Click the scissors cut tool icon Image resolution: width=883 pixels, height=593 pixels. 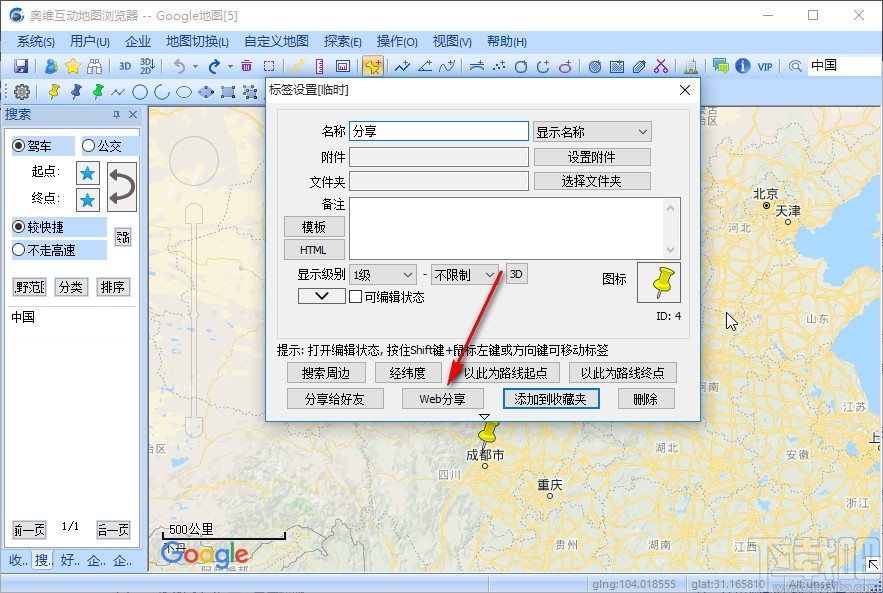tap(660, 67)
